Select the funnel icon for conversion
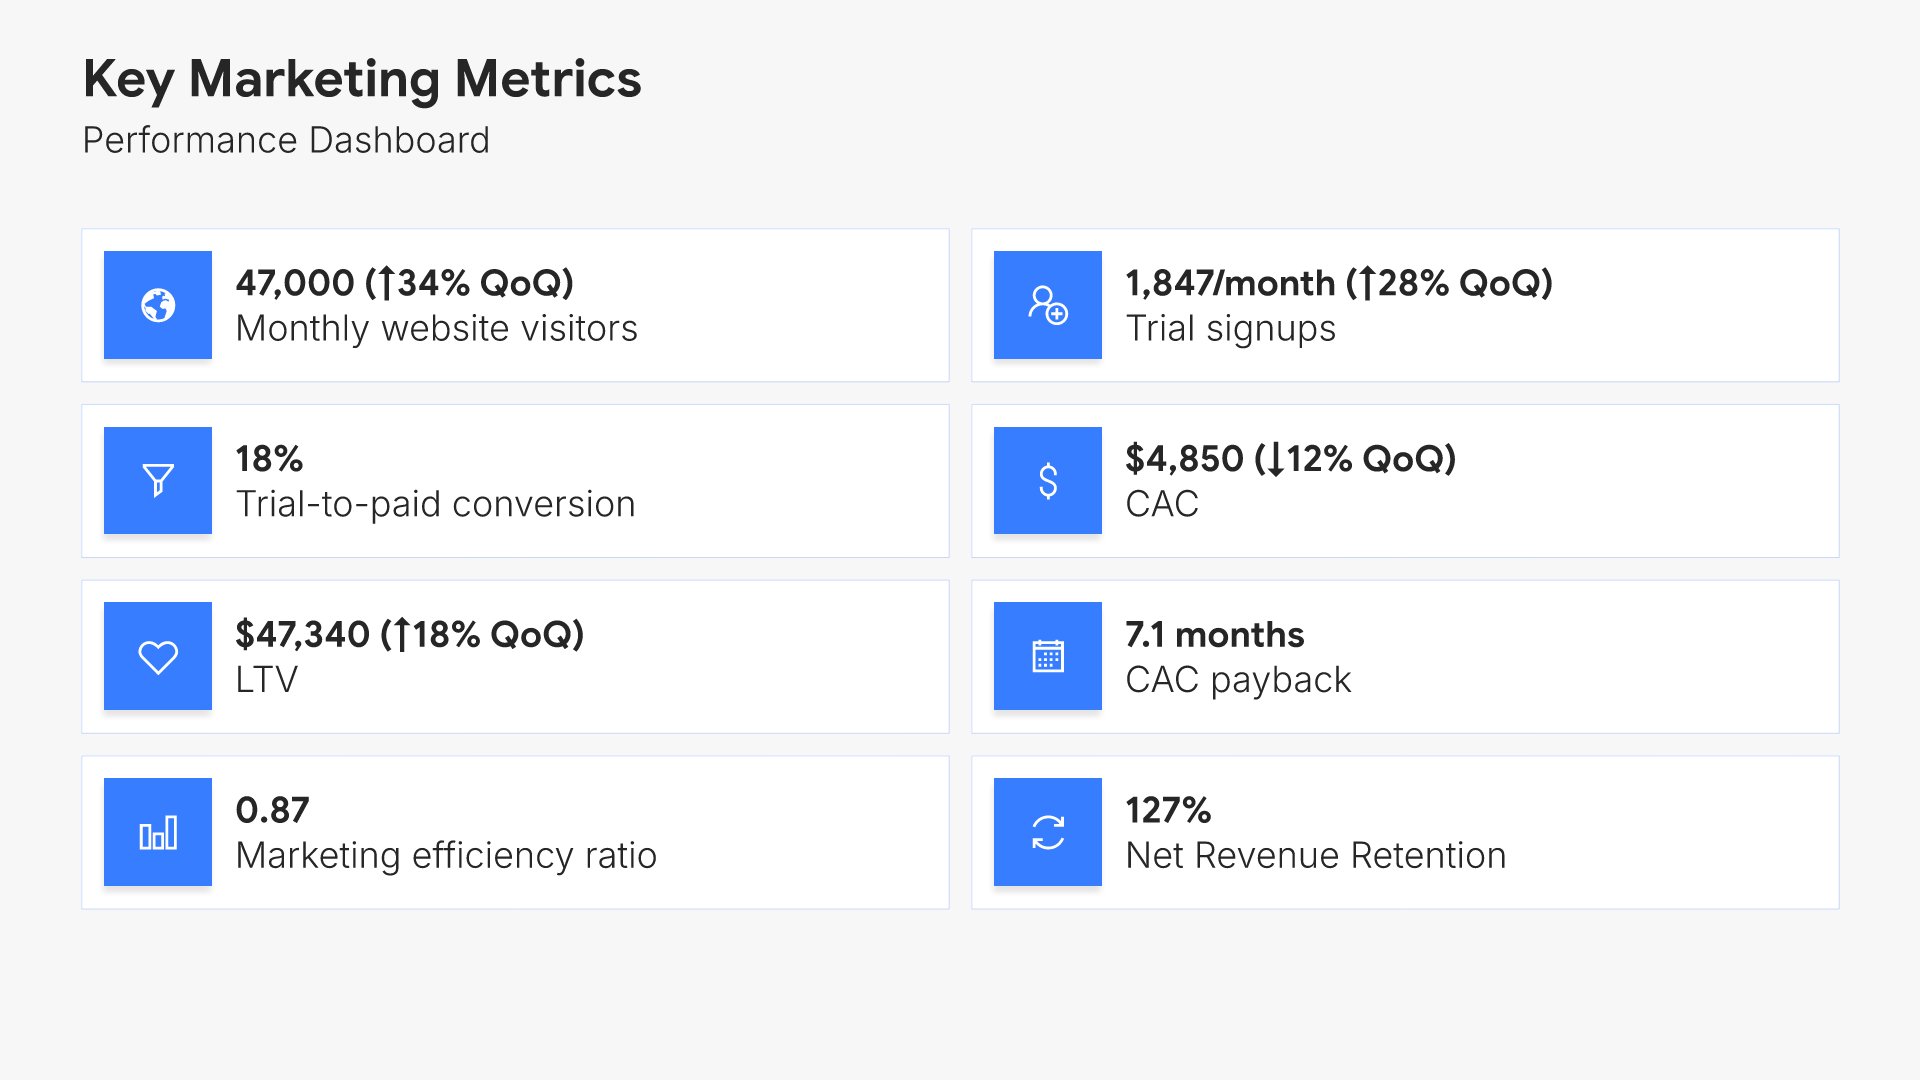This screenshot has height=1080, width=1920. tap(158, 480)
